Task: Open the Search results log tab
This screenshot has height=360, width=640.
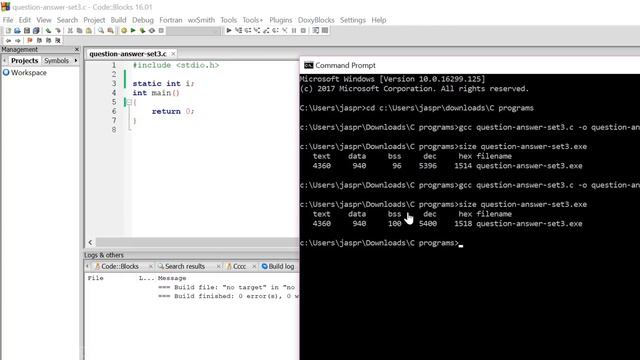Action: (184, 266)
